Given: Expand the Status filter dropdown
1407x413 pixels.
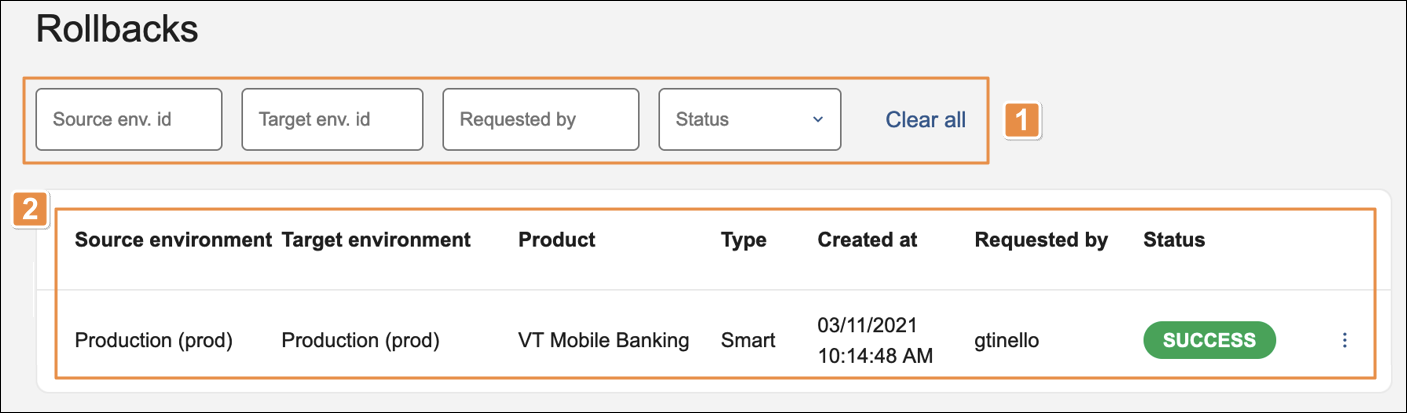Looking at the screenshot, I should [x=749, y=120].
